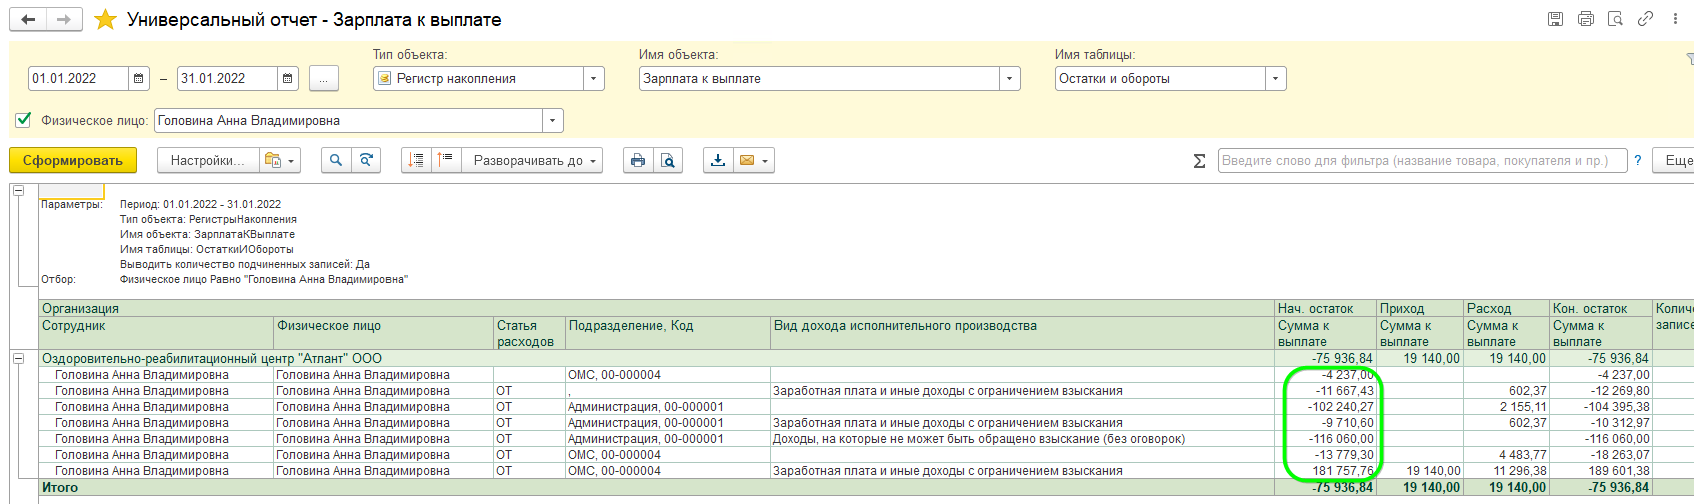This screenshot has height=504, width=1694.
Task: Expand all groups icon
Action: click(446, 160)
